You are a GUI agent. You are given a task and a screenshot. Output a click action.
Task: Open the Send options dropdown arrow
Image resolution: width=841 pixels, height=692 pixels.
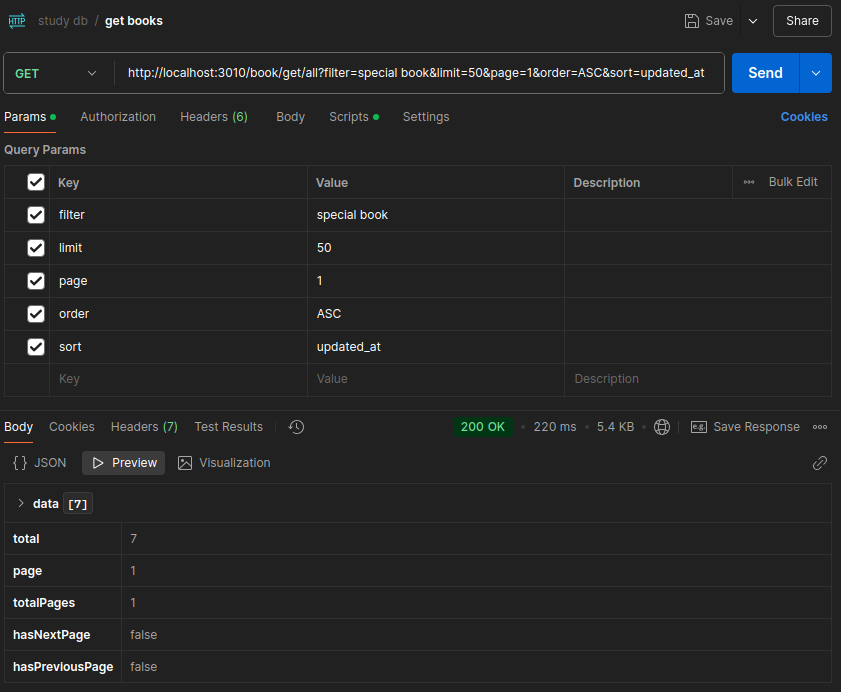click(x=816, y=73)
